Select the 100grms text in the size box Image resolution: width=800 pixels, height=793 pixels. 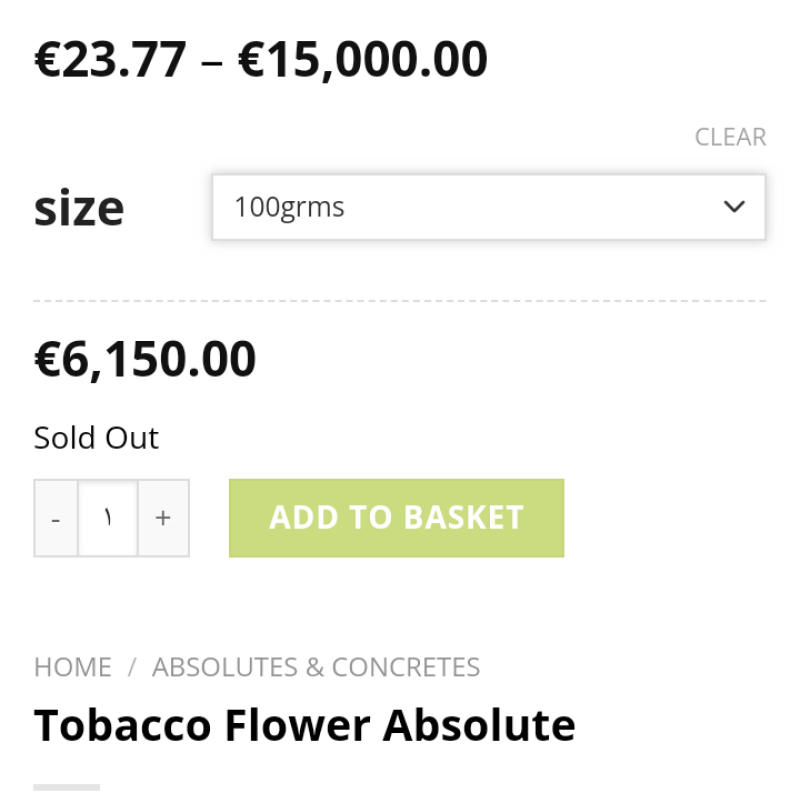(x=289, y=207)
